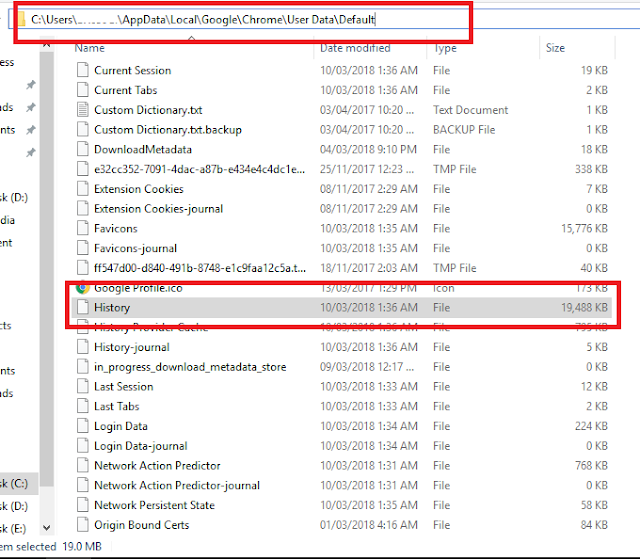
Task: Click the navigation pane scrollbar down arrow
Action: [47, 528]
